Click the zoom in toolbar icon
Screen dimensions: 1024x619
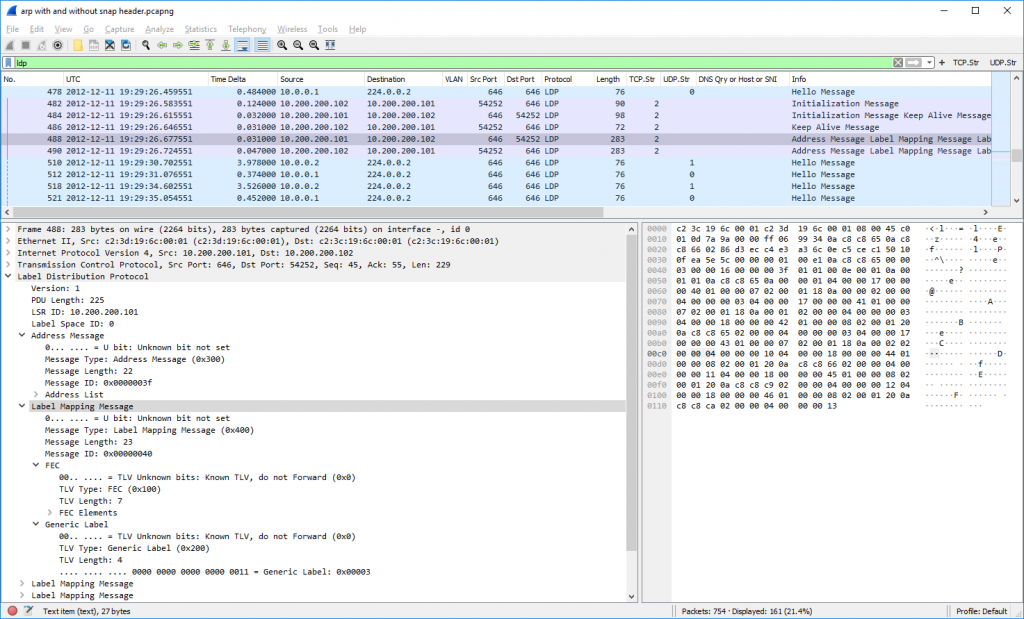click(x=282, y=45)
